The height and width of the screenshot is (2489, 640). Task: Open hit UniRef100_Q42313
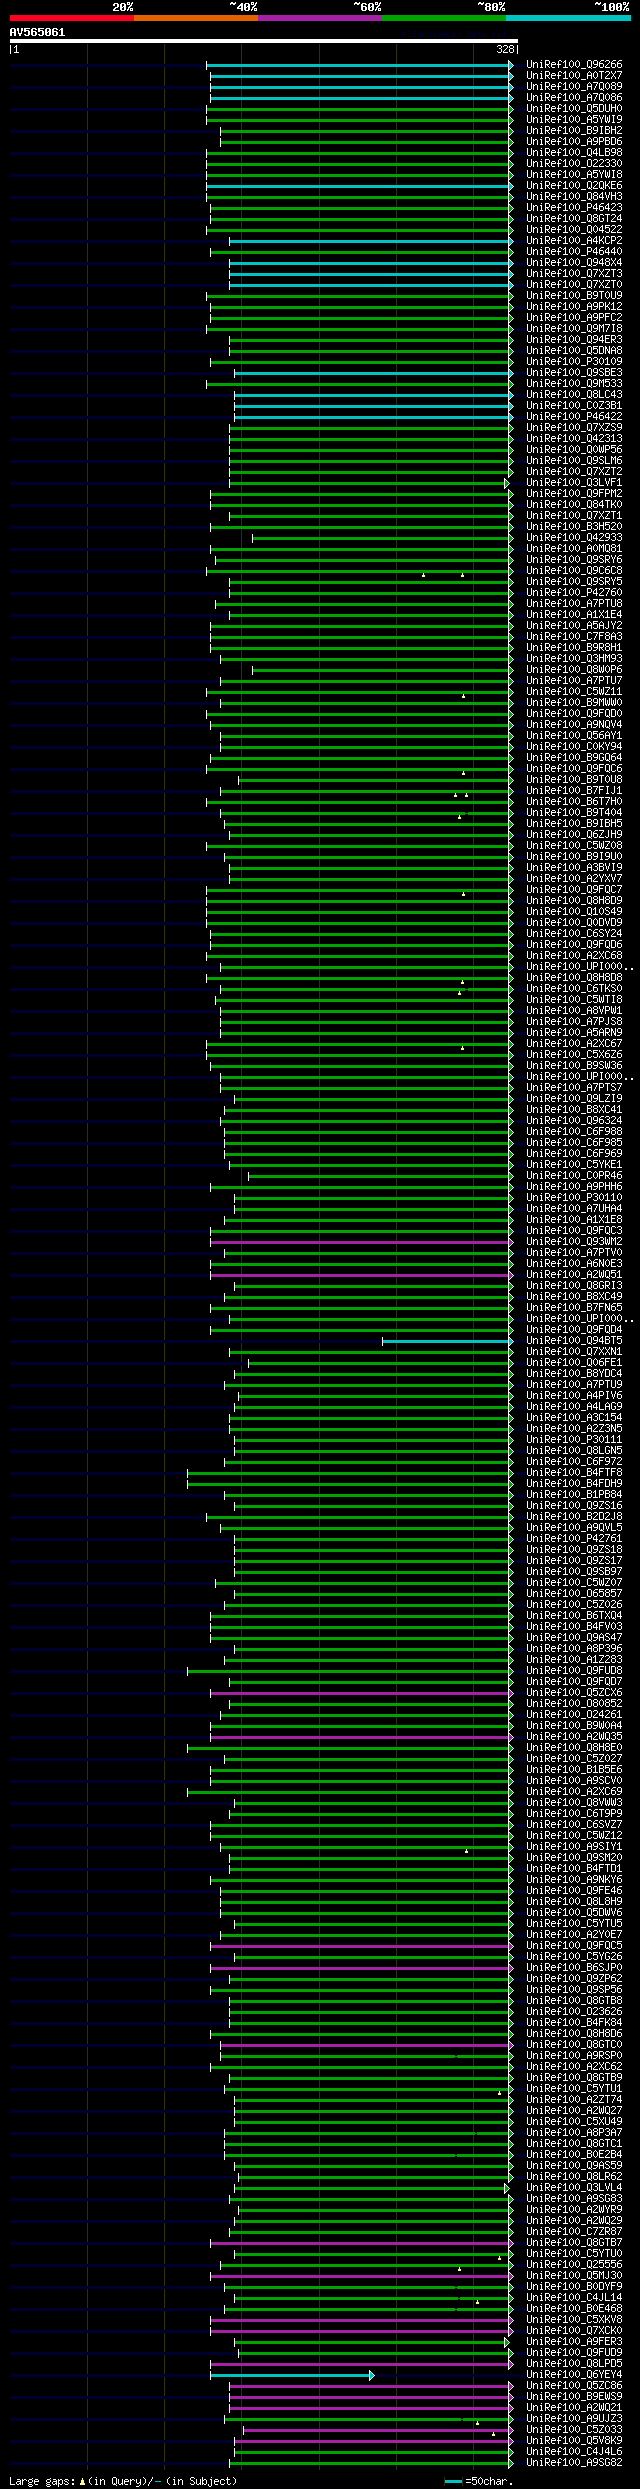[x=574, y=439]
